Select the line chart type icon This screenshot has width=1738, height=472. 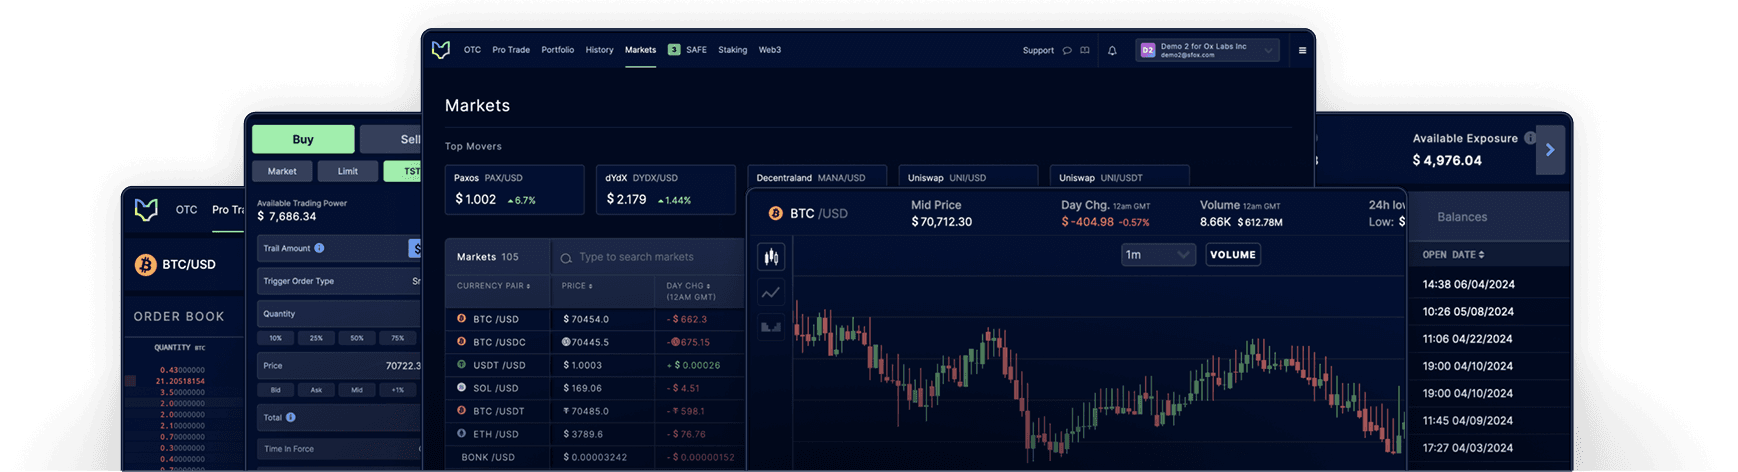[771, 292]
